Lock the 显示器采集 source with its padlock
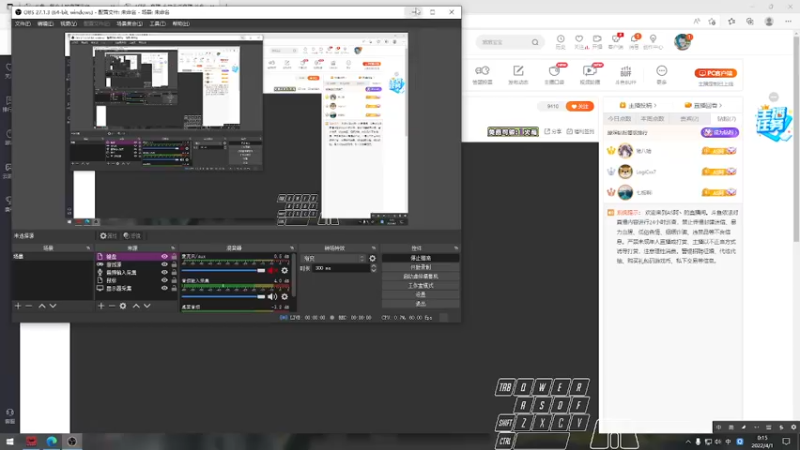 [174, 288]
